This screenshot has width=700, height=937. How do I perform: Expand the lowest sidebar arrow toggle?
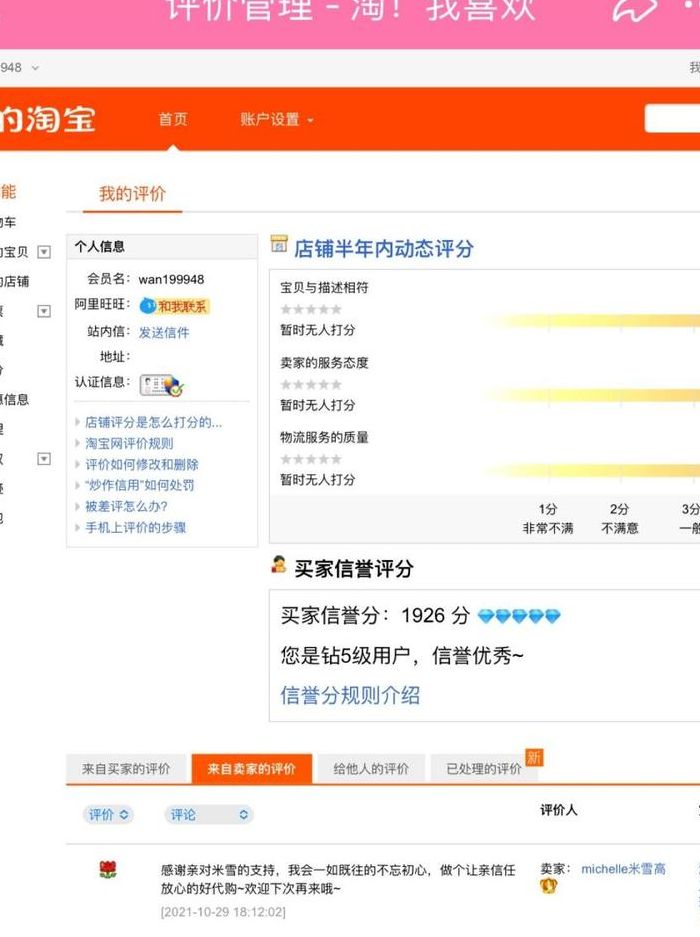[x=44, y=459]
